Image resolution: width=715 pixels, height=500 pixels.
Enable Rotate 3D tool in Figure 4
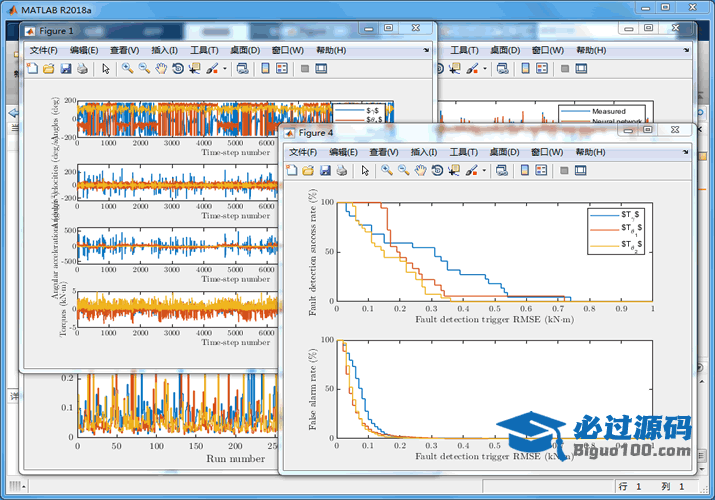(x=437, y=170)
